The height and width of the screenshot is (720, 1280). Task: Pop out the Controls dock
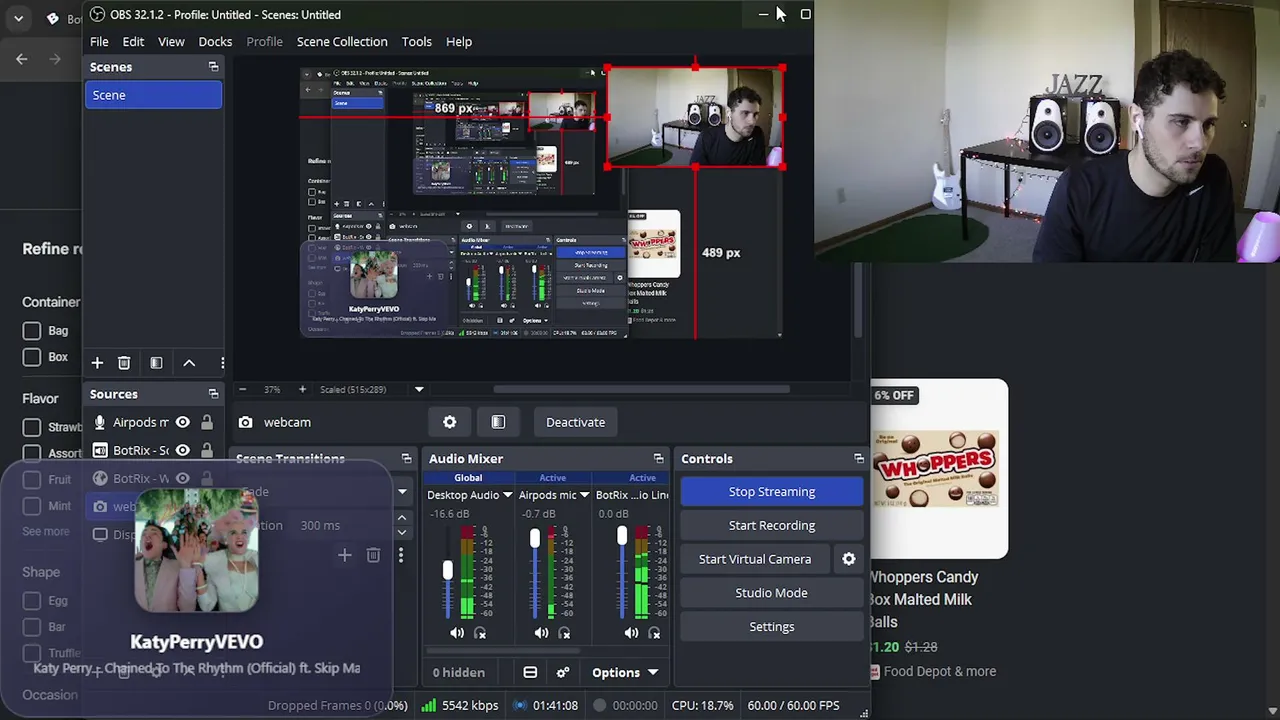tap(859, 459)
